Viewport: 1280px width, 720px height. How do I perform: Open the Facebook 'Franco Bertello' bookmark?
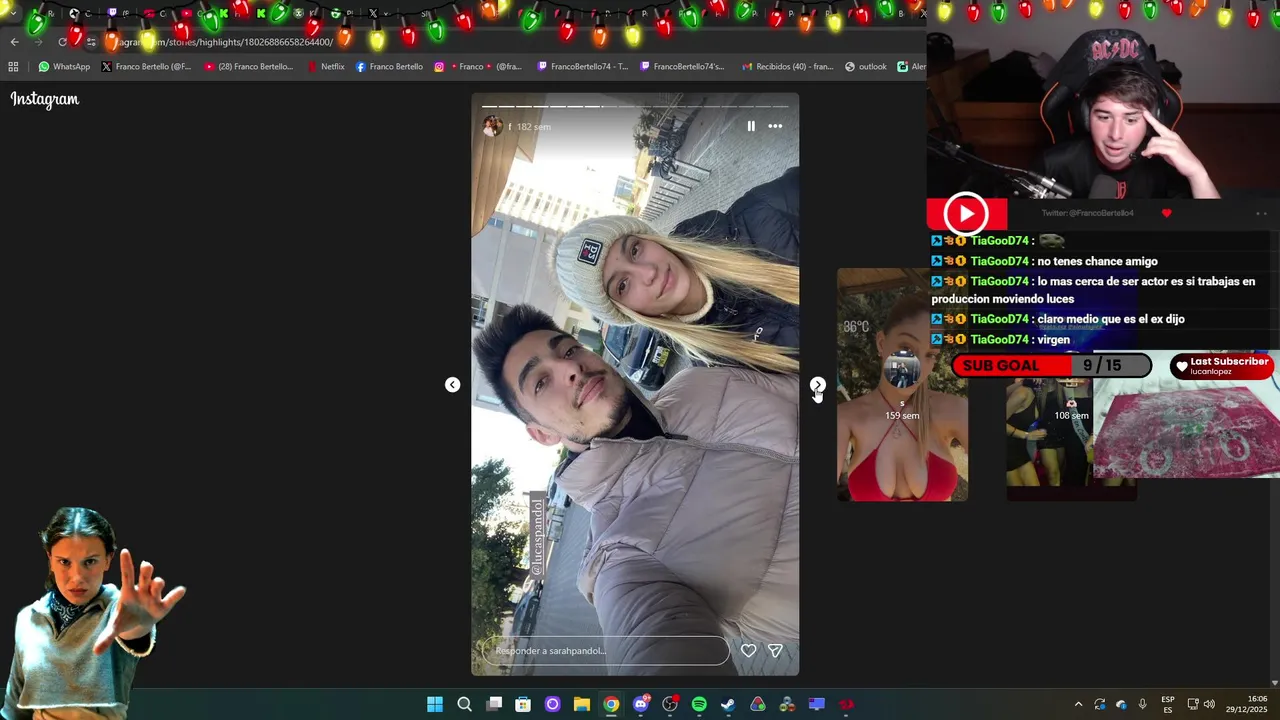pos(389,67)
